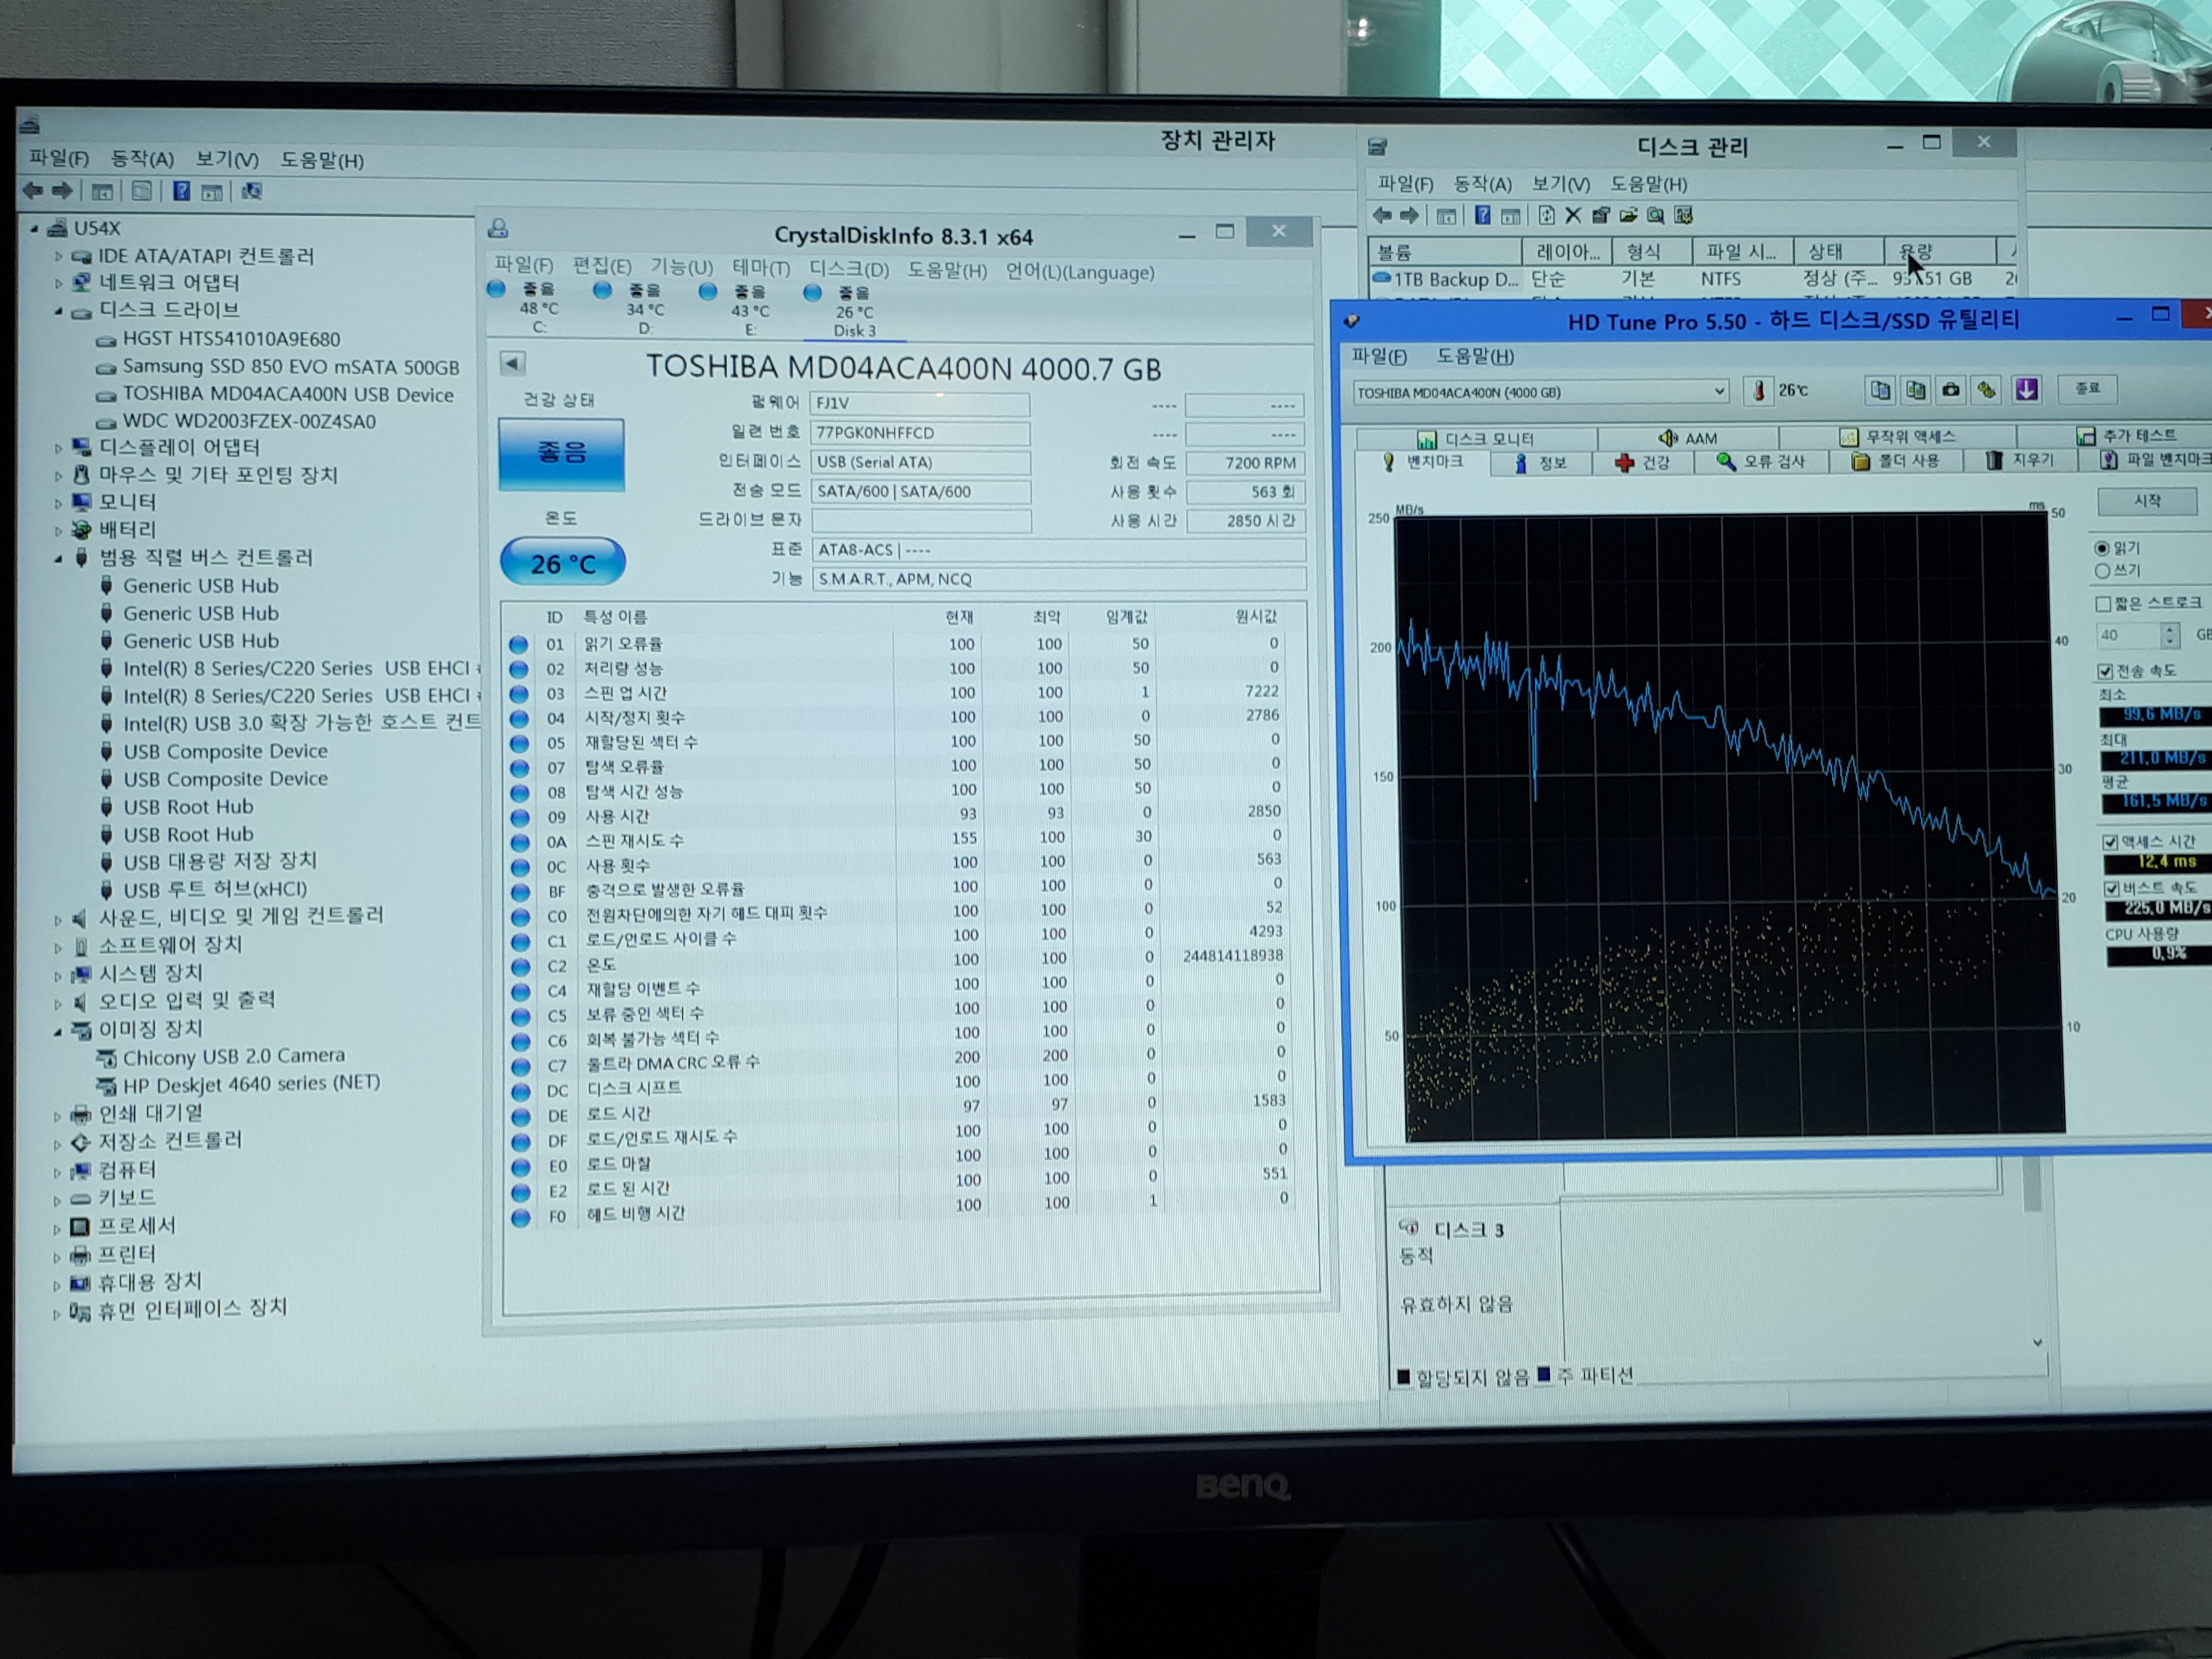
Task: Switch to 폴더 사용 folder usage tab
Action: [1896, 460]
